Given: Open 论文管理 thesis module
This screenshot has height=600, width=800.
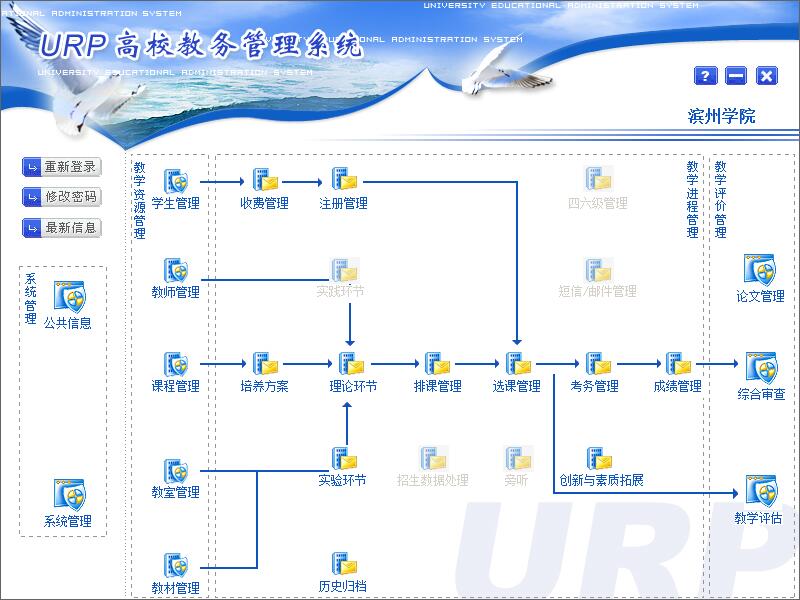Looking at the screenshot, I should (x=760, y=271).
